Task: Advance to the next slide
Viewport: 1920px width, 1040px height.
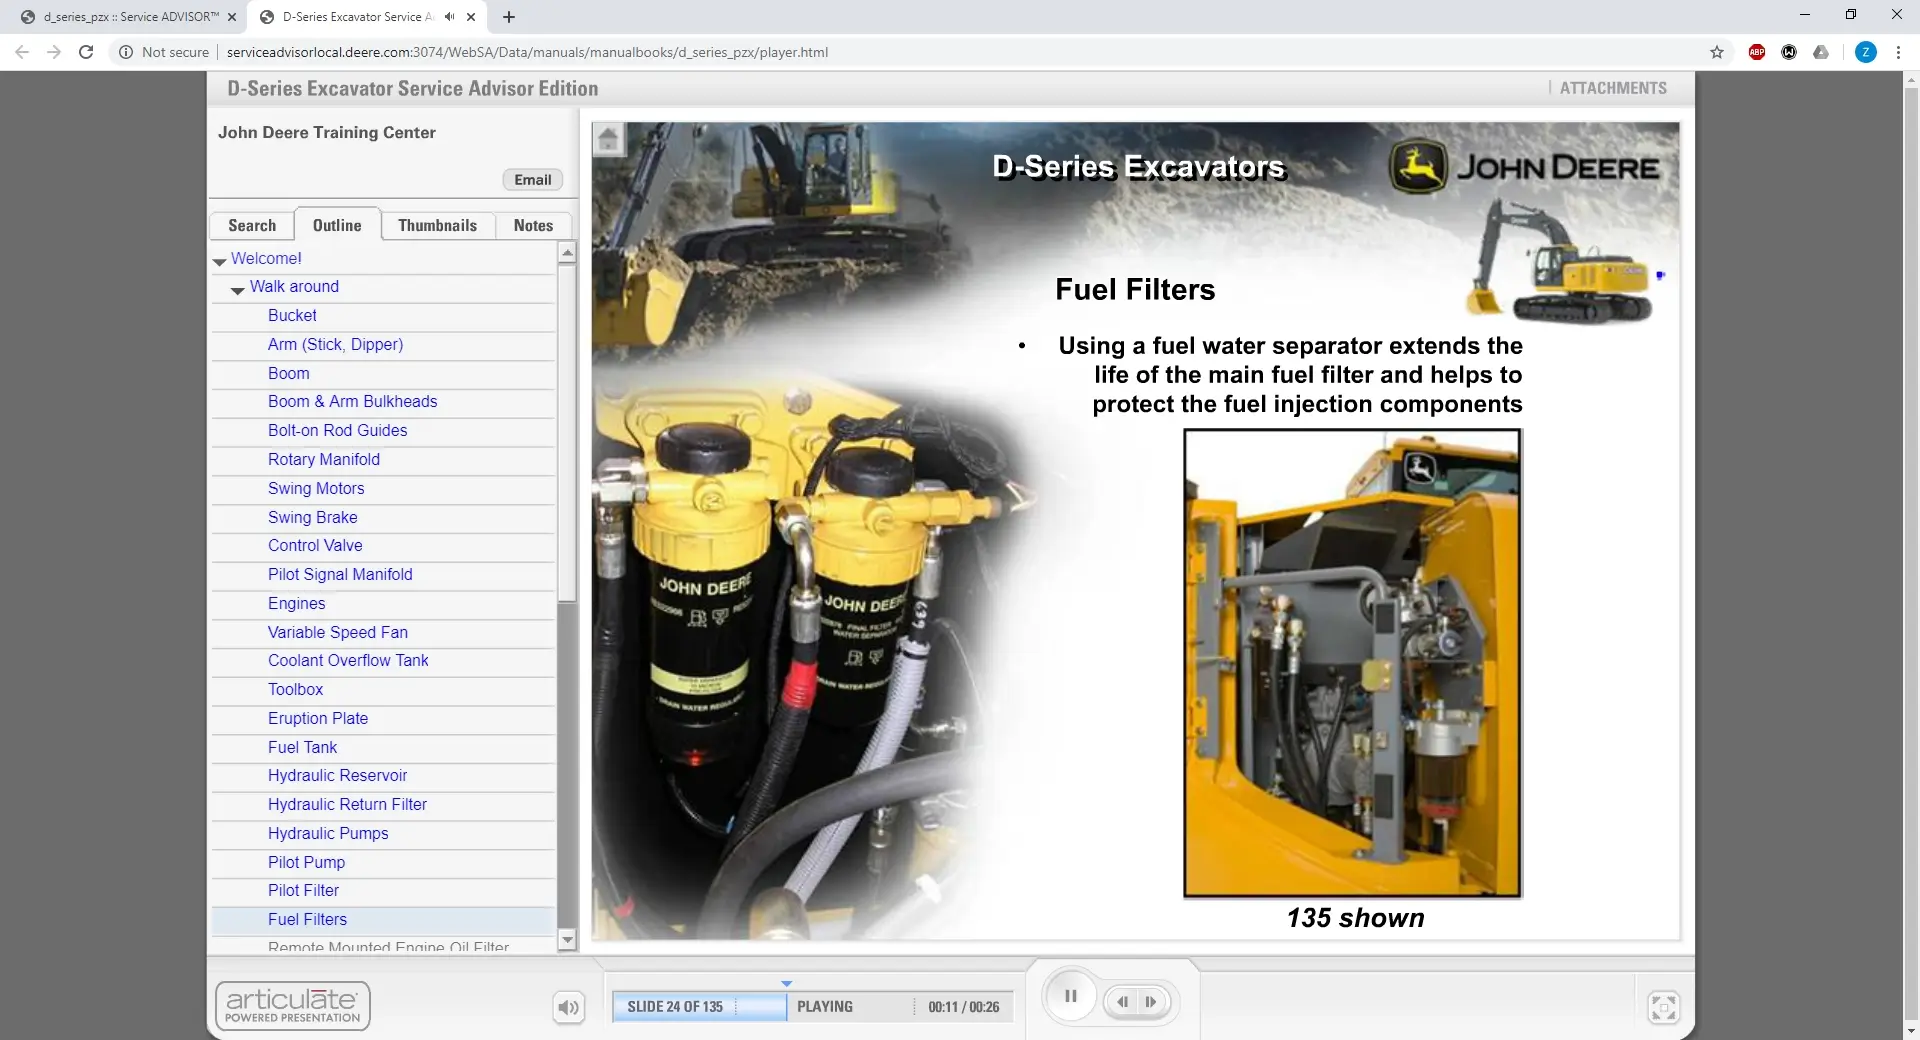Action: [x=1152, y=1002]
